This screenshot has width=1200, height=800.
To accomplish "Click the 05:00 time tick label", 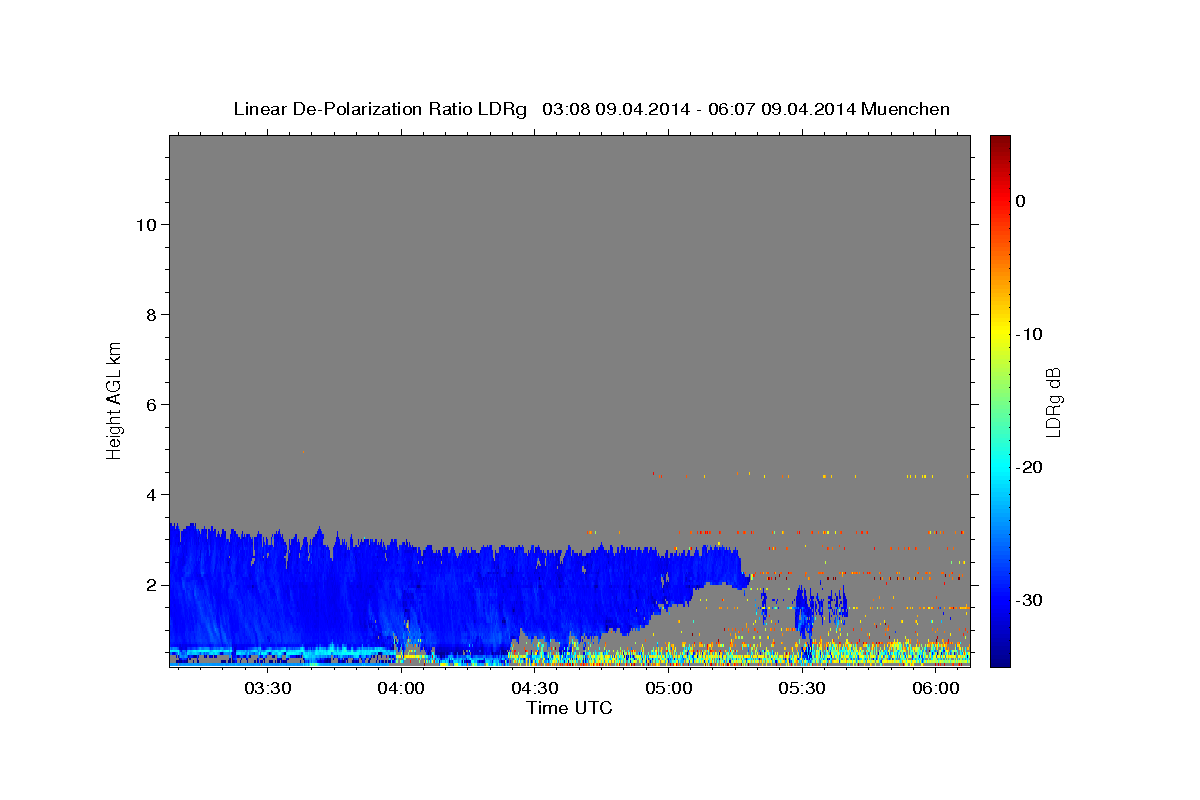I will click(x=668, y=688).
